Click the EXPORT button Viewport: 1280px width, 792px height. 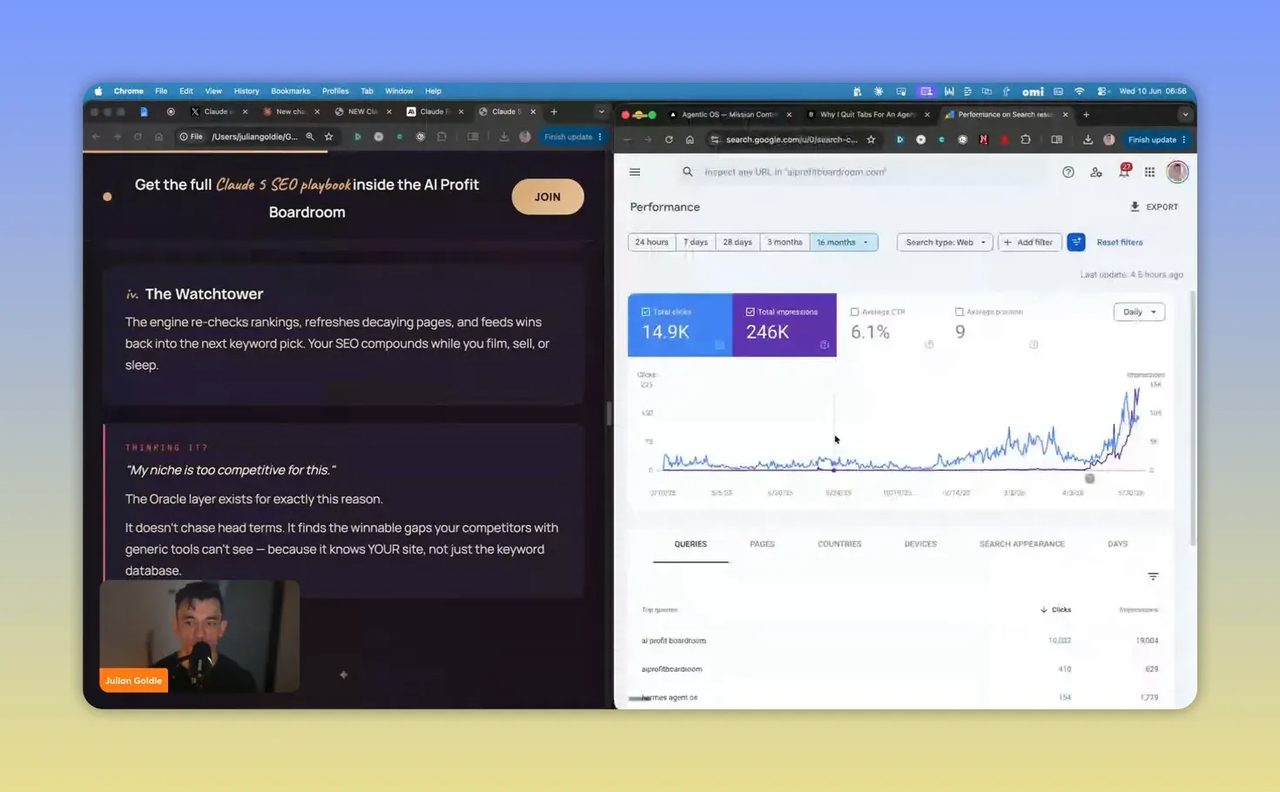point(1154,207)
